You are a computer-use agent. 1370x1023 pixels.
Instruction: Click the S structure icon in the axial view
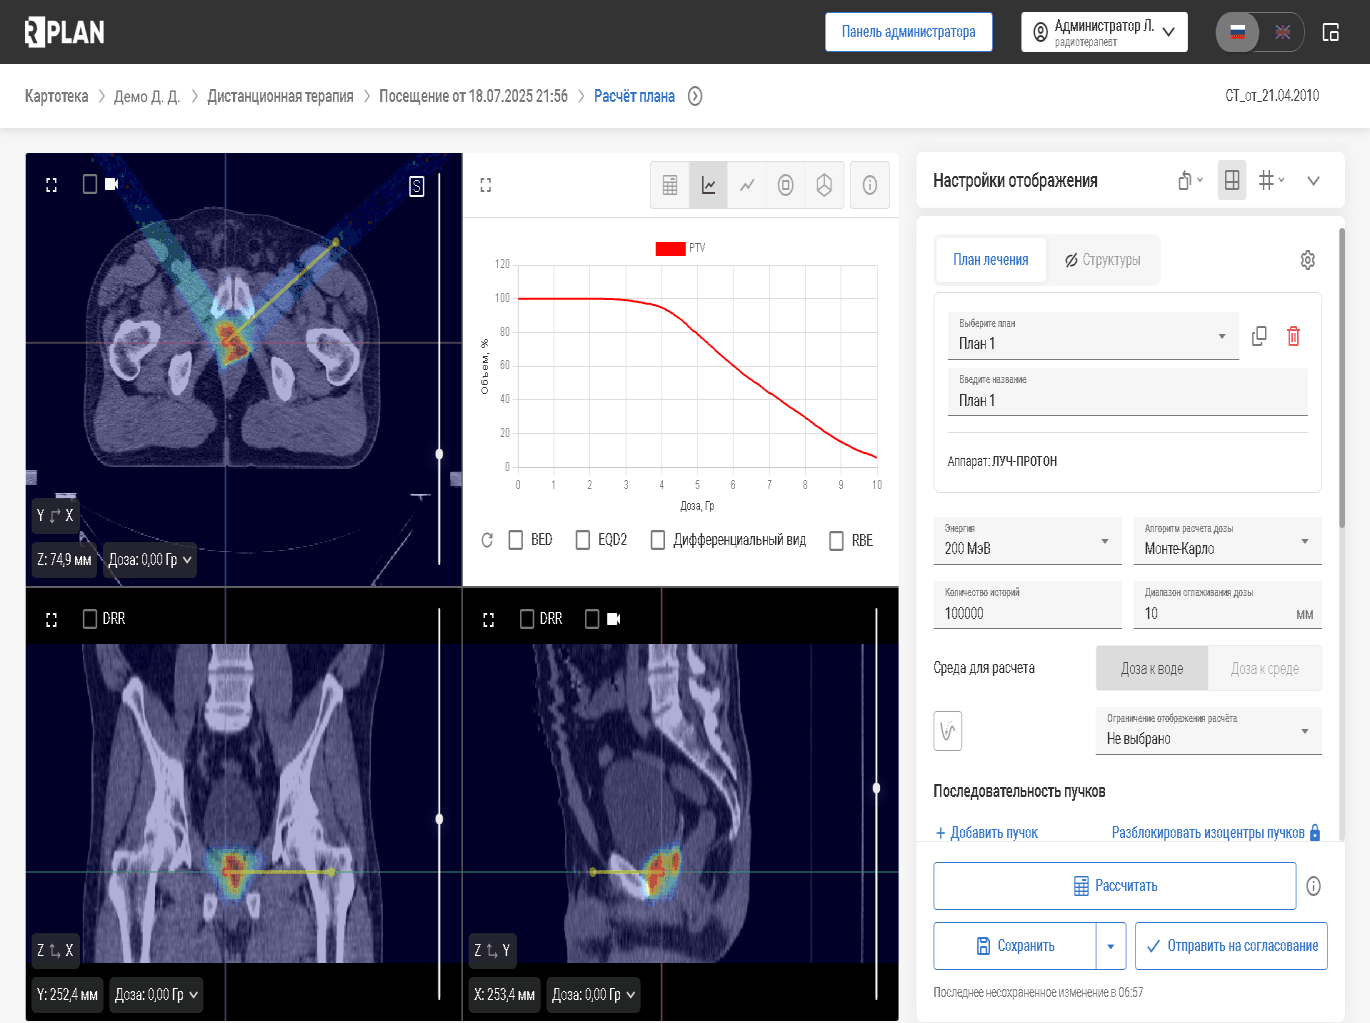pyautogui.click(x=417, y=186)
